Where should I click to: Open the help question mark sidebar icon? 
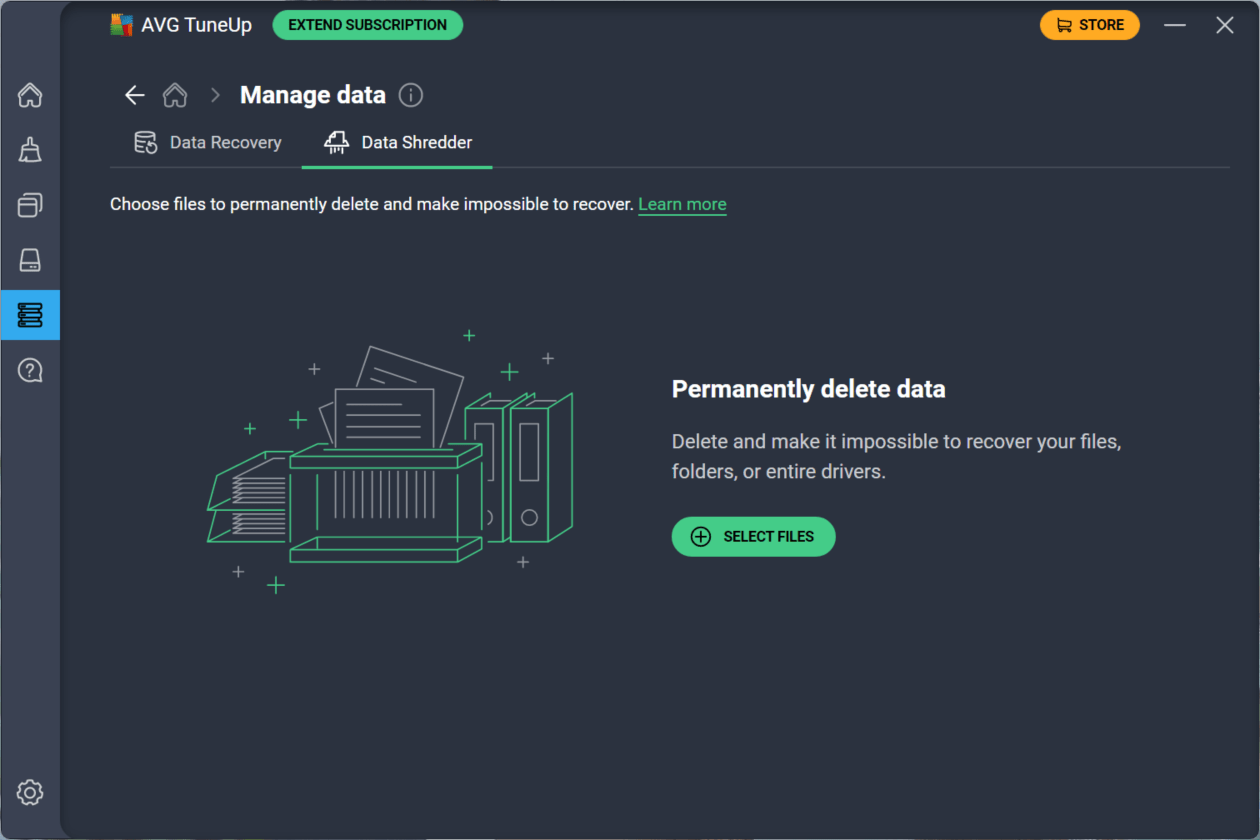tap(30, 371)
